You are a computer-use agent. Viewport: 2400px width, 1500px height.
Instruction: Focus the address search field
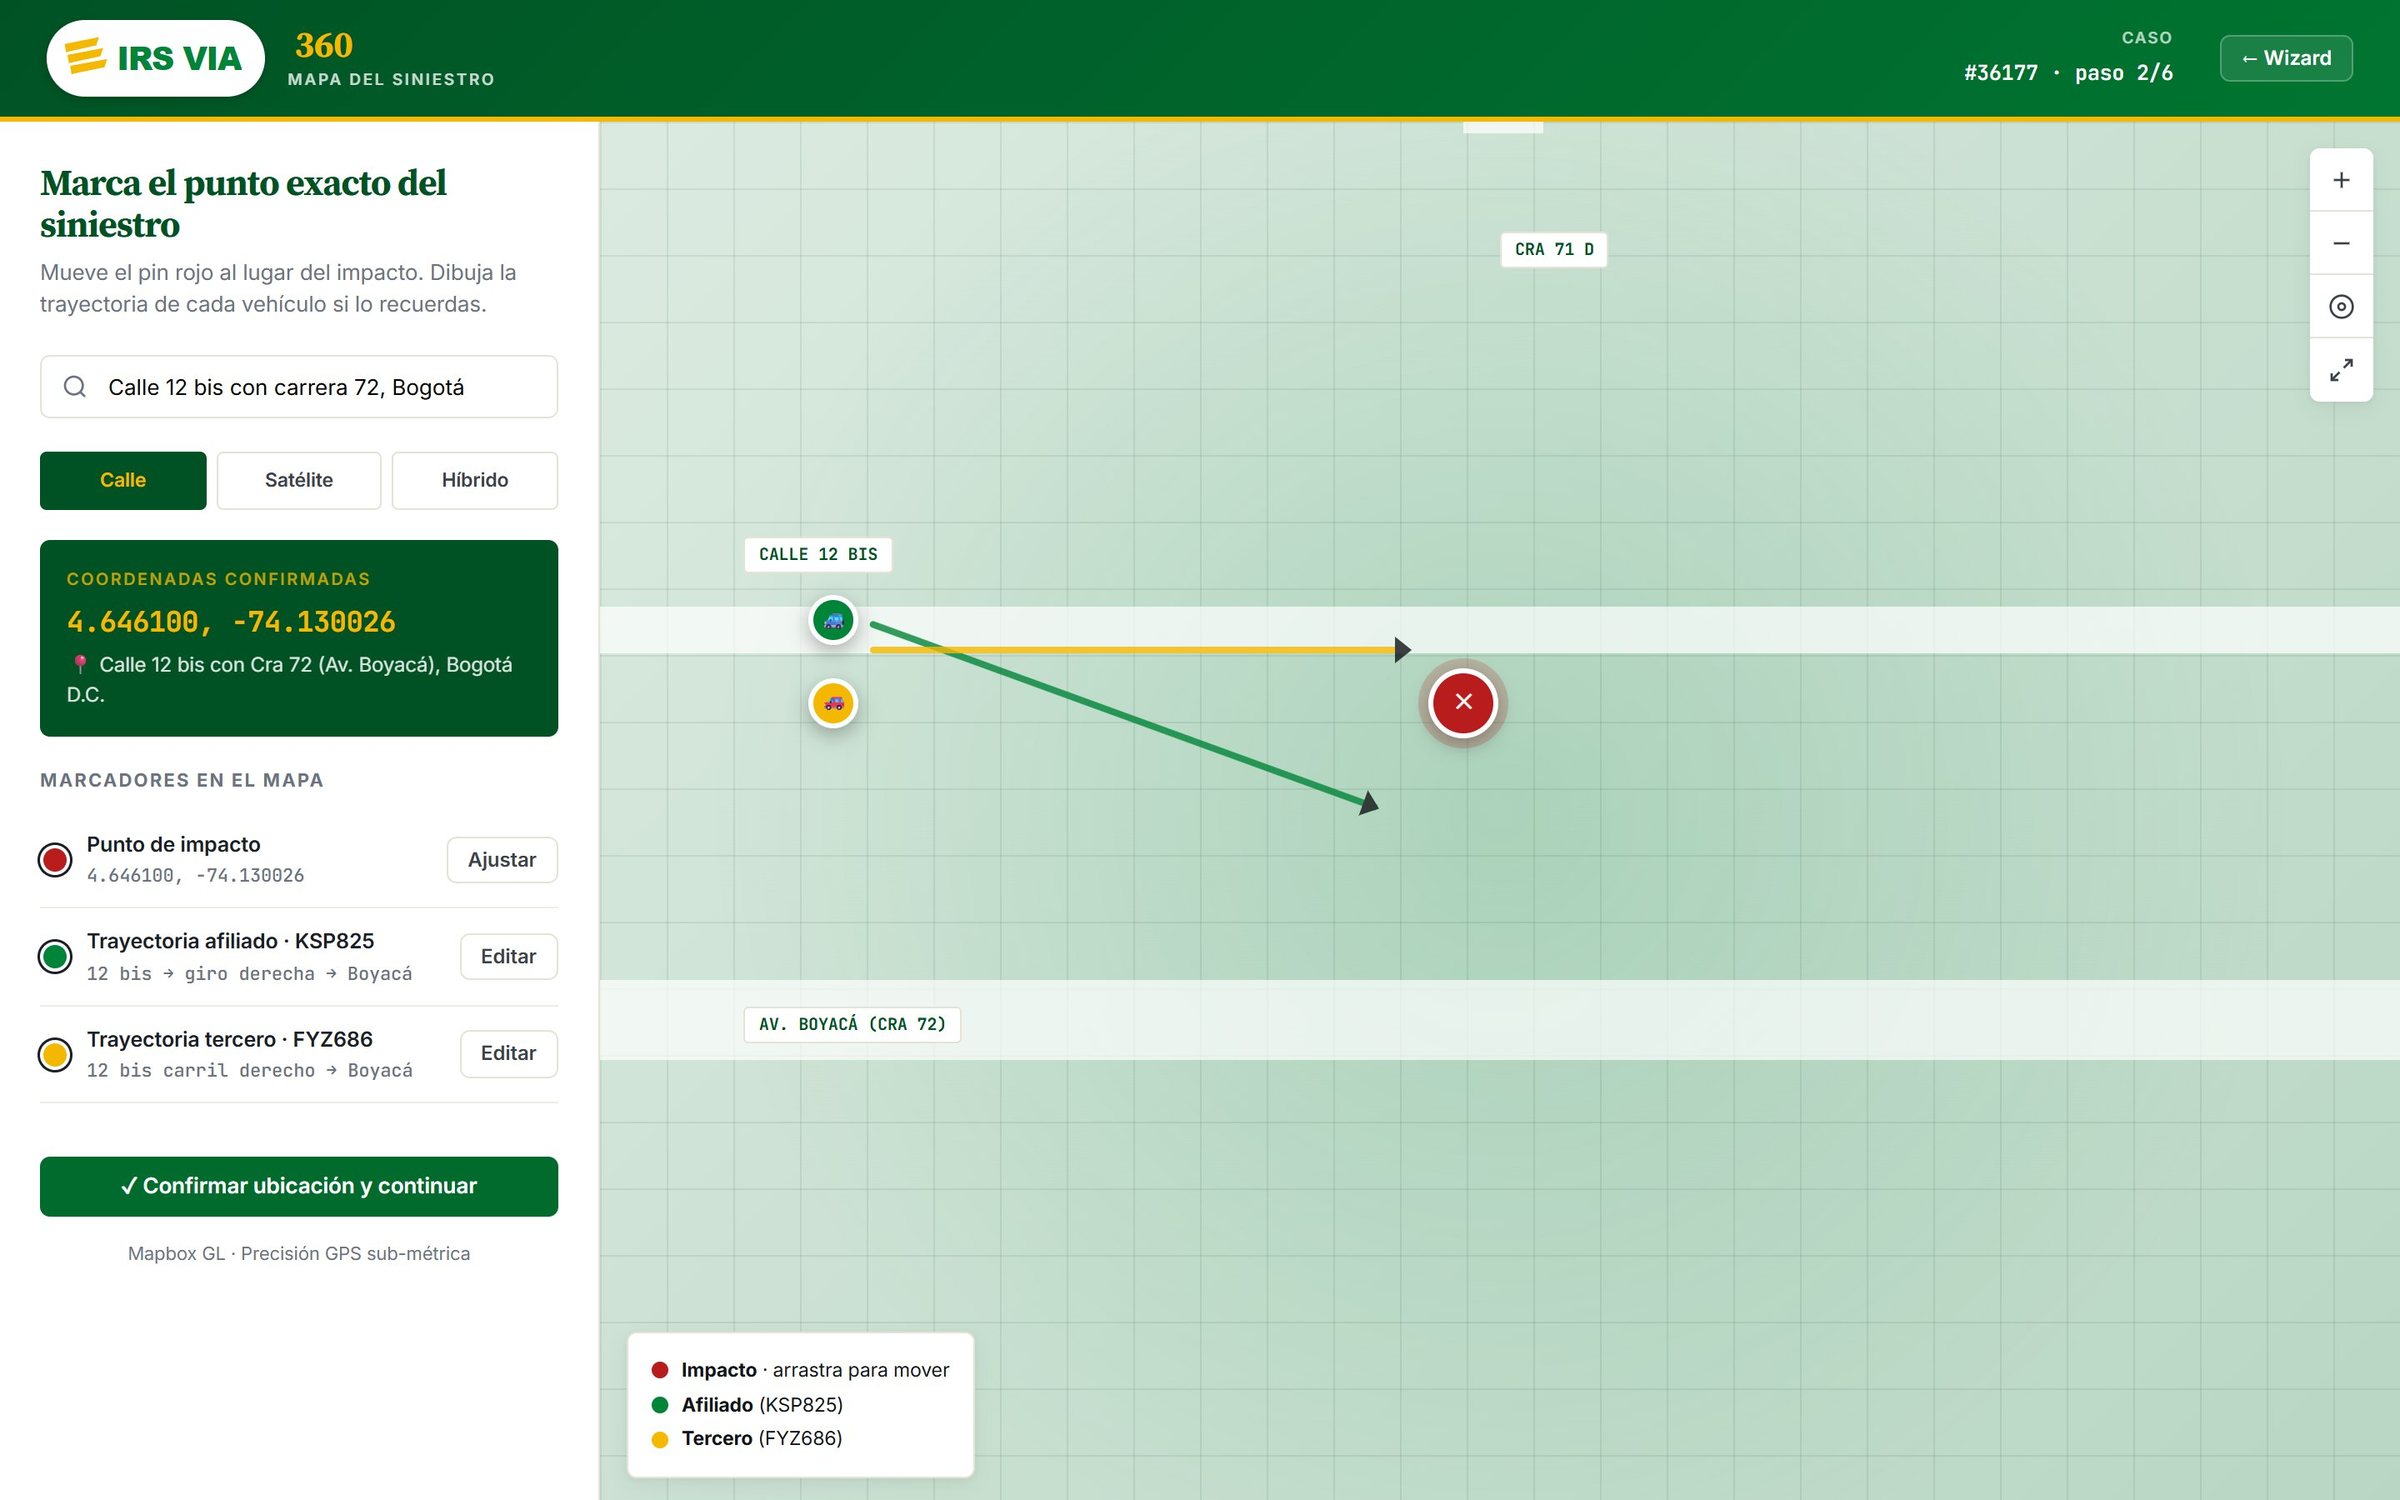pos(299,387)
